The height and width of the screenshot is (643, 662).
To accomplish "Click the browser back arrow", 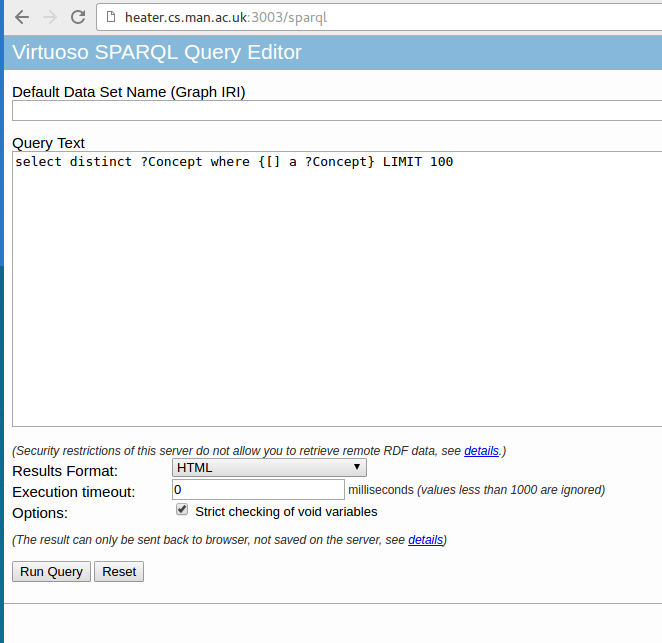I will pos(22,17).
